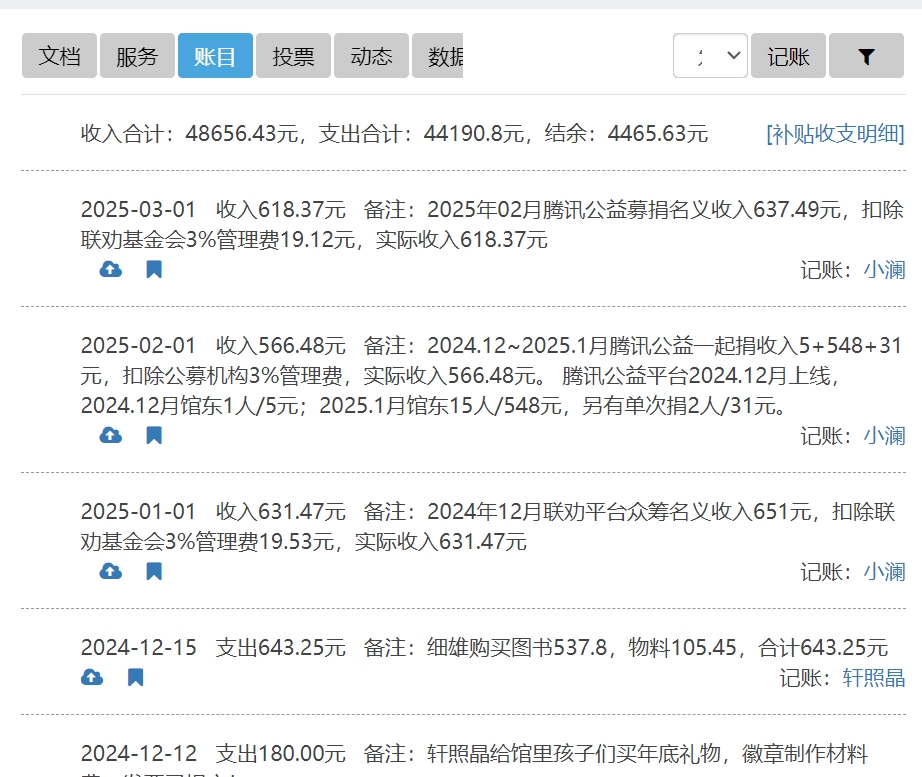Click bookmark icon for 2025-02-01 entry

coord(154,435)
